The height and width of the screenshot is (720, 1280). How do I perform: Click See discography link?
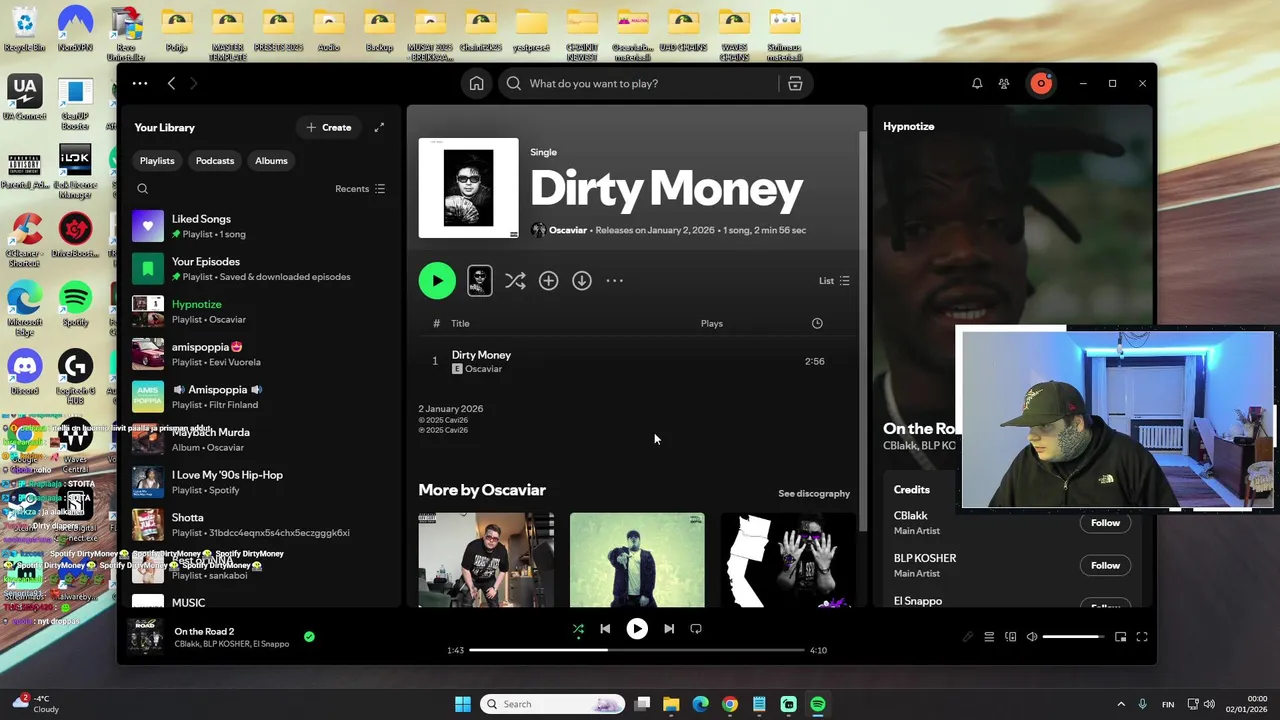coord(814,493)
